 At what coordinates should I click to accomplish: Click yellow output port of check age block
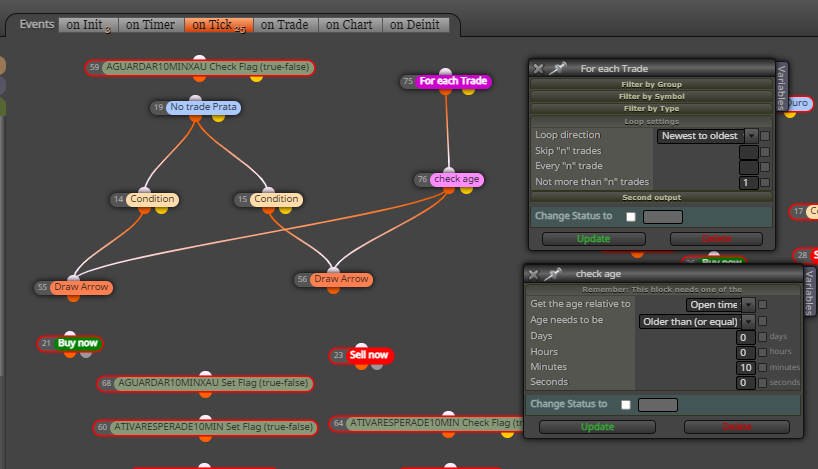pyautogui.click(x=466, y=189)
